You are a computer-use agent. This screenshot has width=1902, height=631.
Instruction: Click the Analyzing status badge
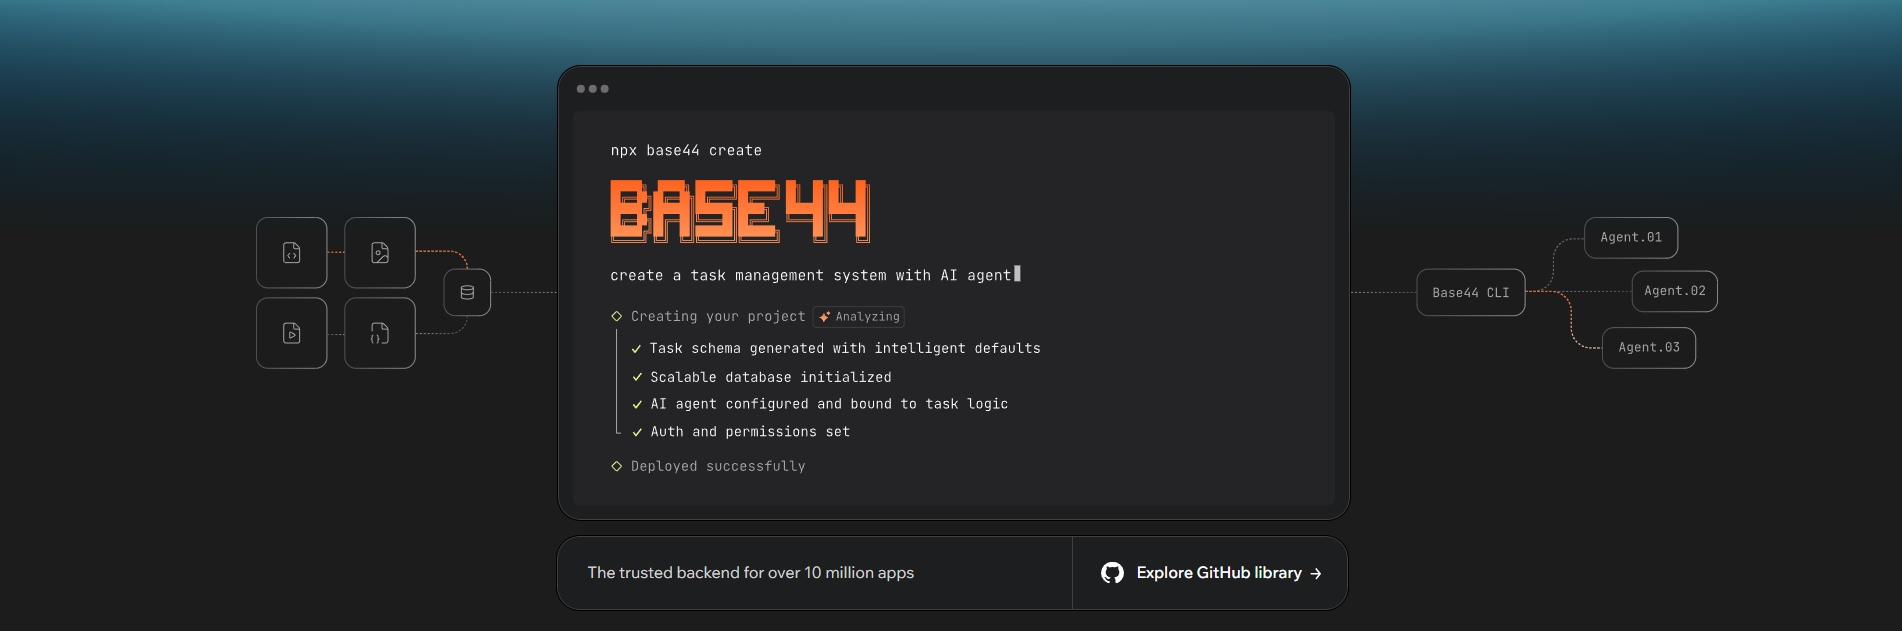(859, 317)
